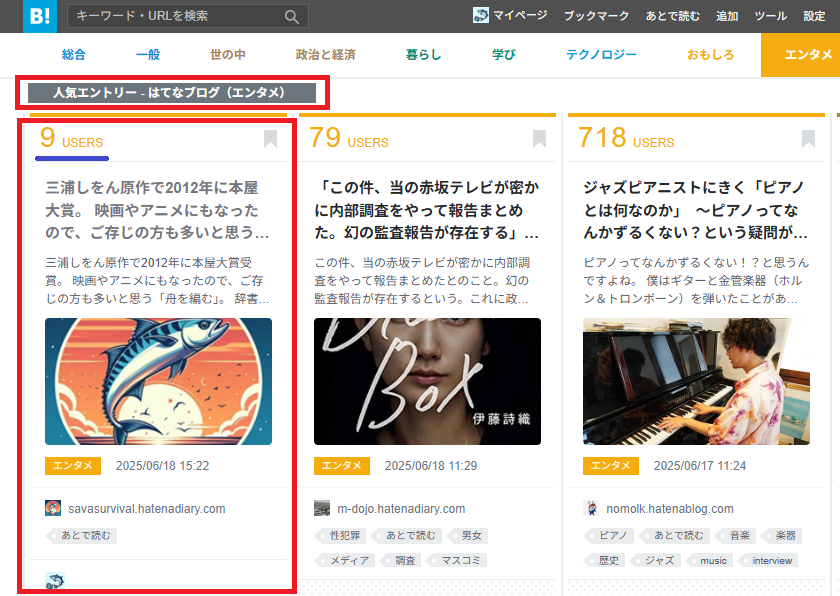The width and height of the screenshot is (840, 596).
Task: Bookmark the 718 USERS entry
Action: click(808, 139)
